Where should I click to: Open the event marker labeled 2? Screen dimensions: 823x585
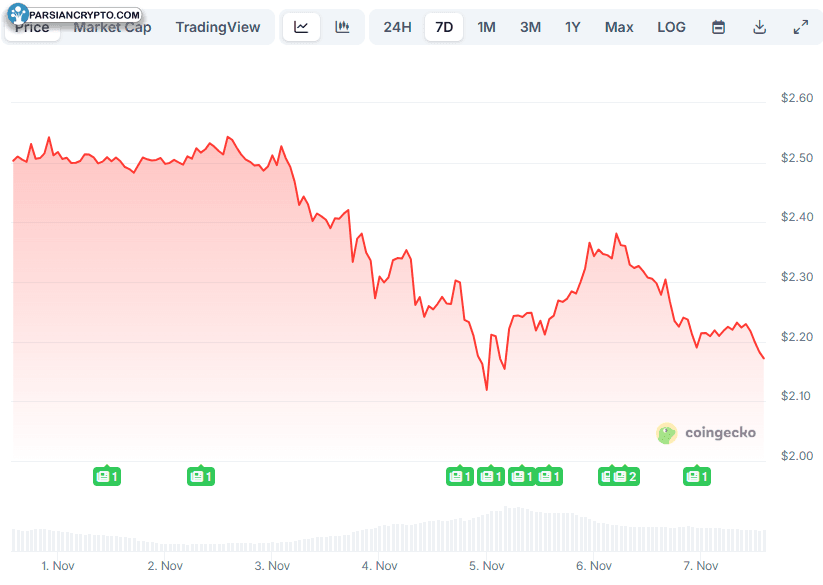[625, 476]
